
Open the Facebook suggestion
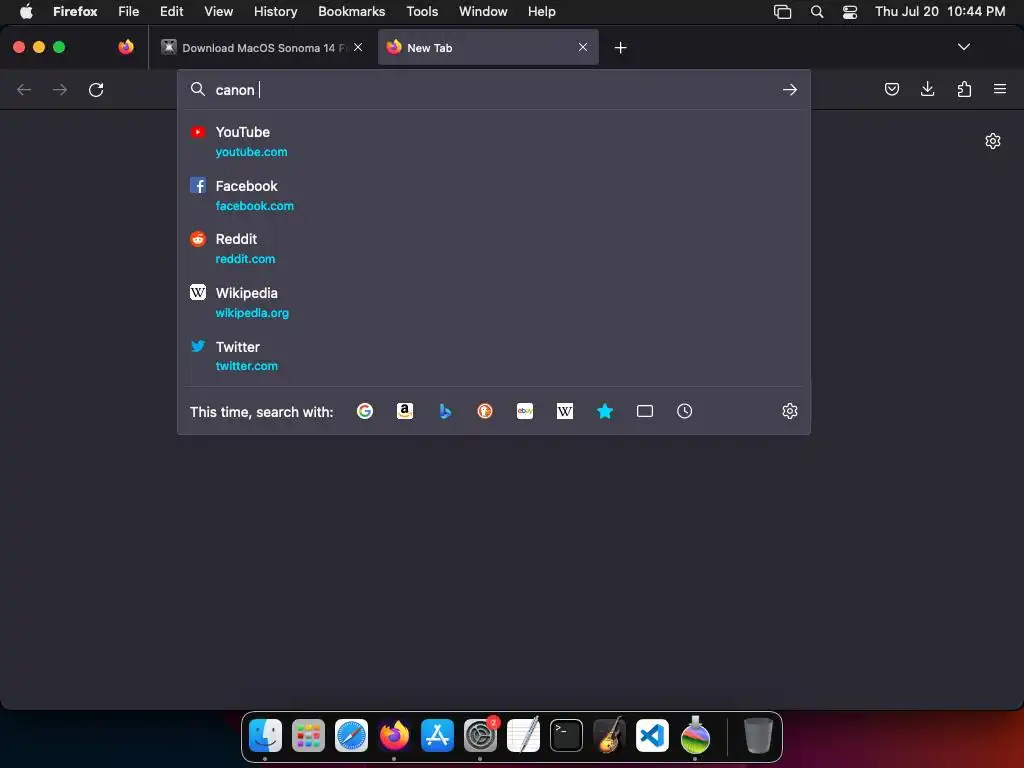[x=494, y=195]
